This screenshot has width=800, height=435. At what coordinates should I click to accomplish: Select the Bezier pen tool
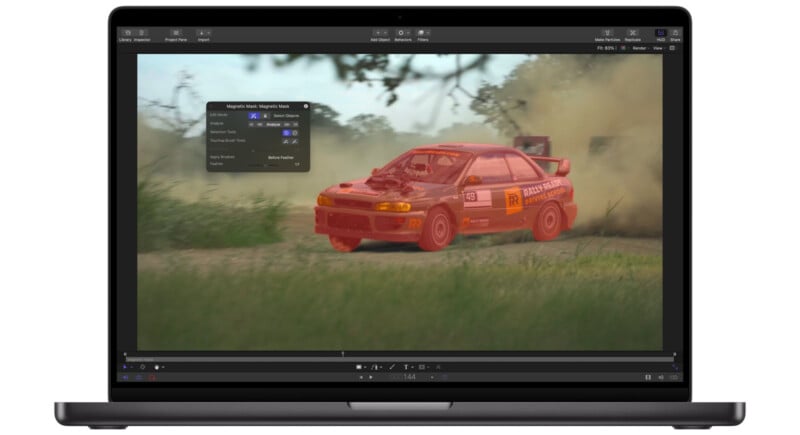tap(374, 367)
